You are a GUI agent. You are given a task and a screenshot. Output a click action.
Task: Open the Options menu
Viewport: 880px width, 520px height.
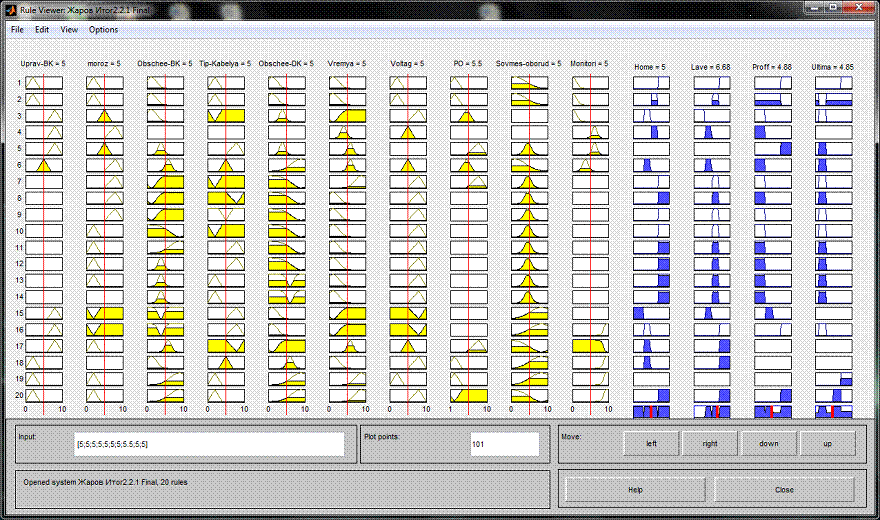pos(103,30)
